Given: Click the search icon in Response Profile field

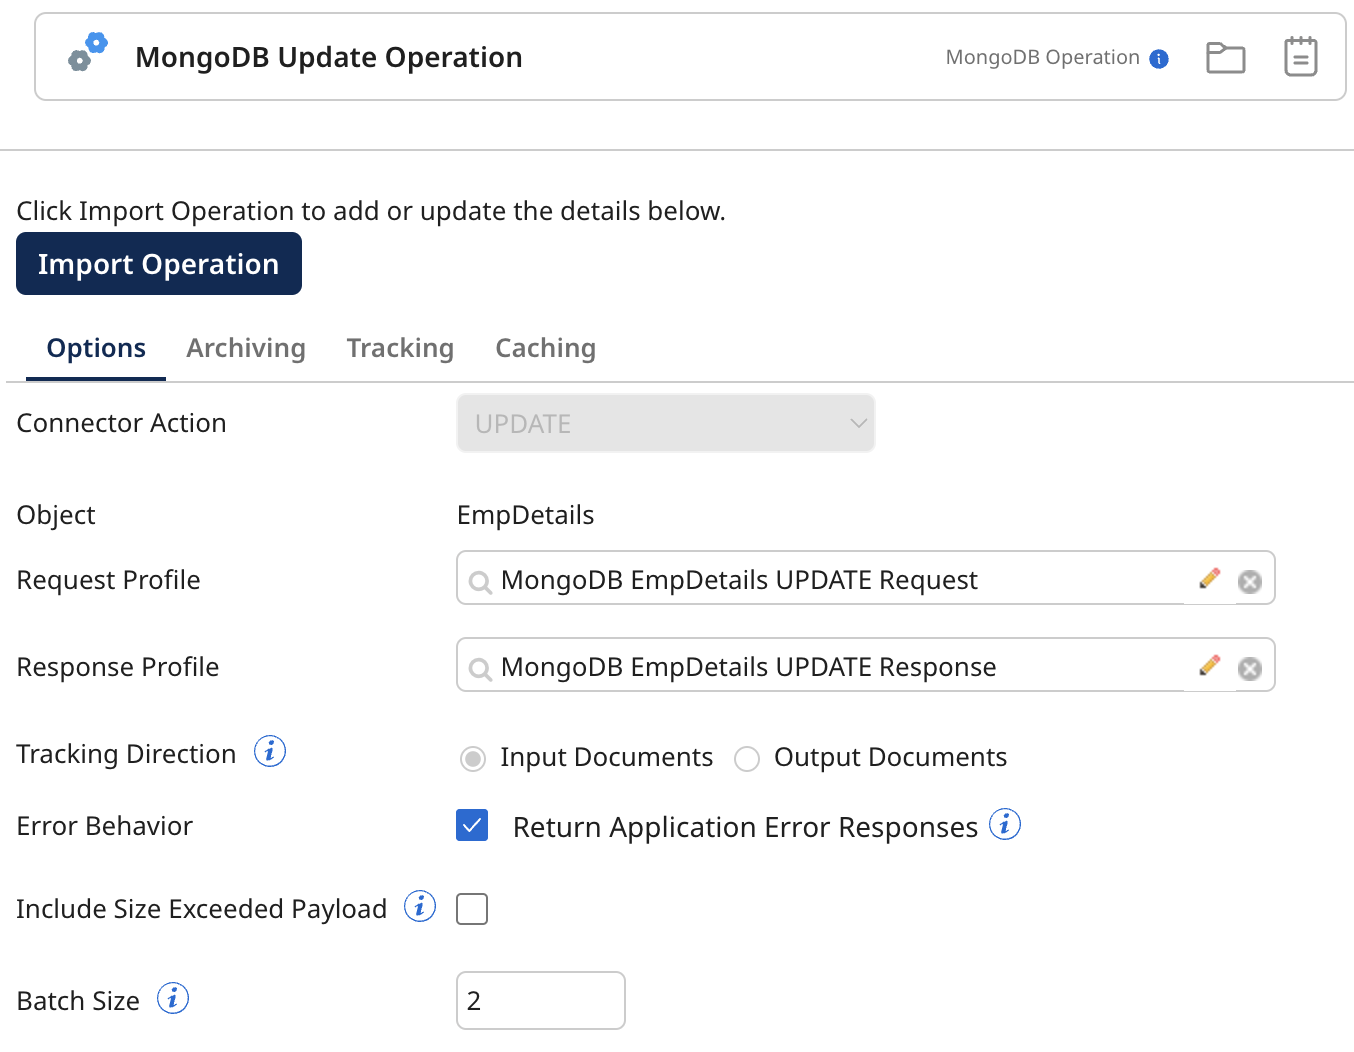Looking at the screenshot, I should [x=480, y=669].
